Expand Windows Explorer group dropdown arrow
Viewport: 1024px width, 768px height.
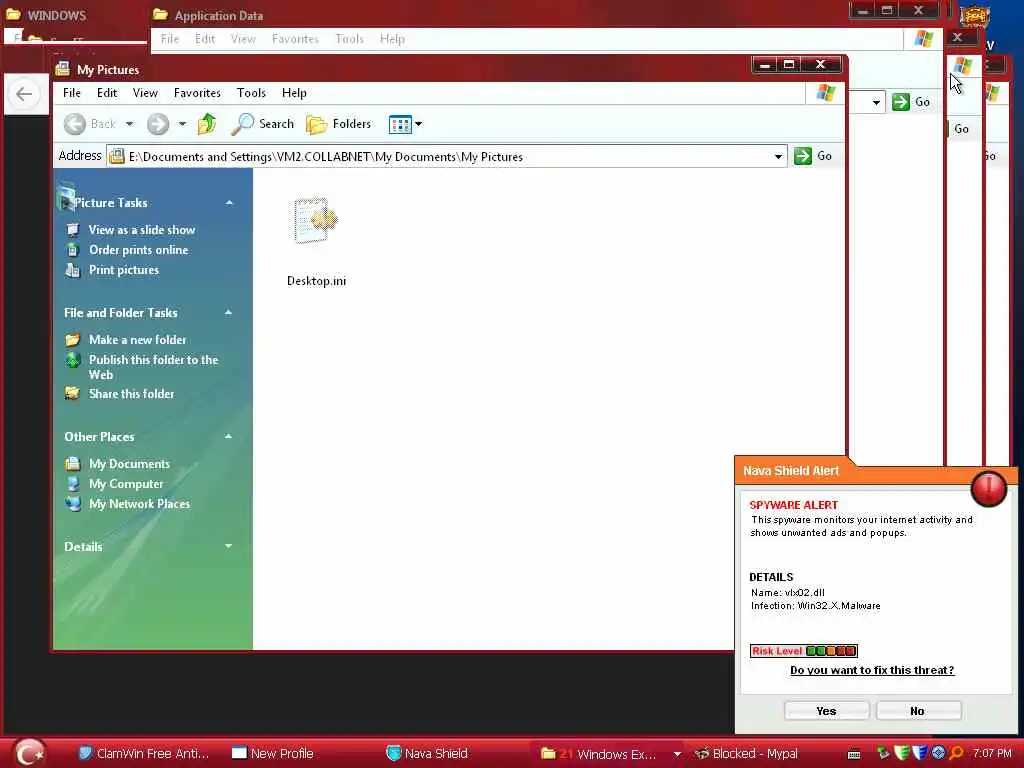coord(677,754)
